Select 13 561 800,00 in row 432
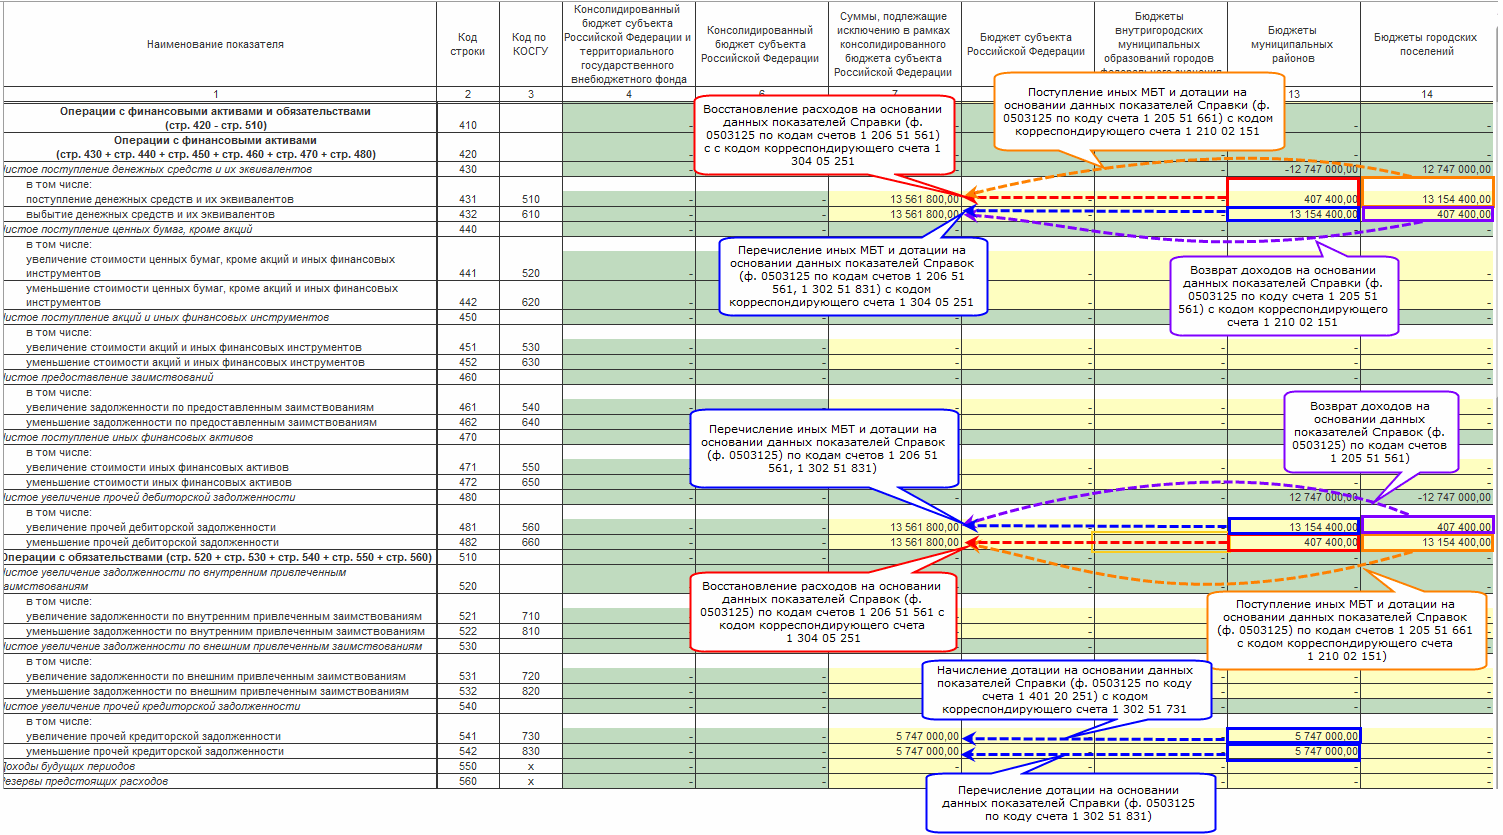This screenshot has width=1503, height=835. (924, 214)
